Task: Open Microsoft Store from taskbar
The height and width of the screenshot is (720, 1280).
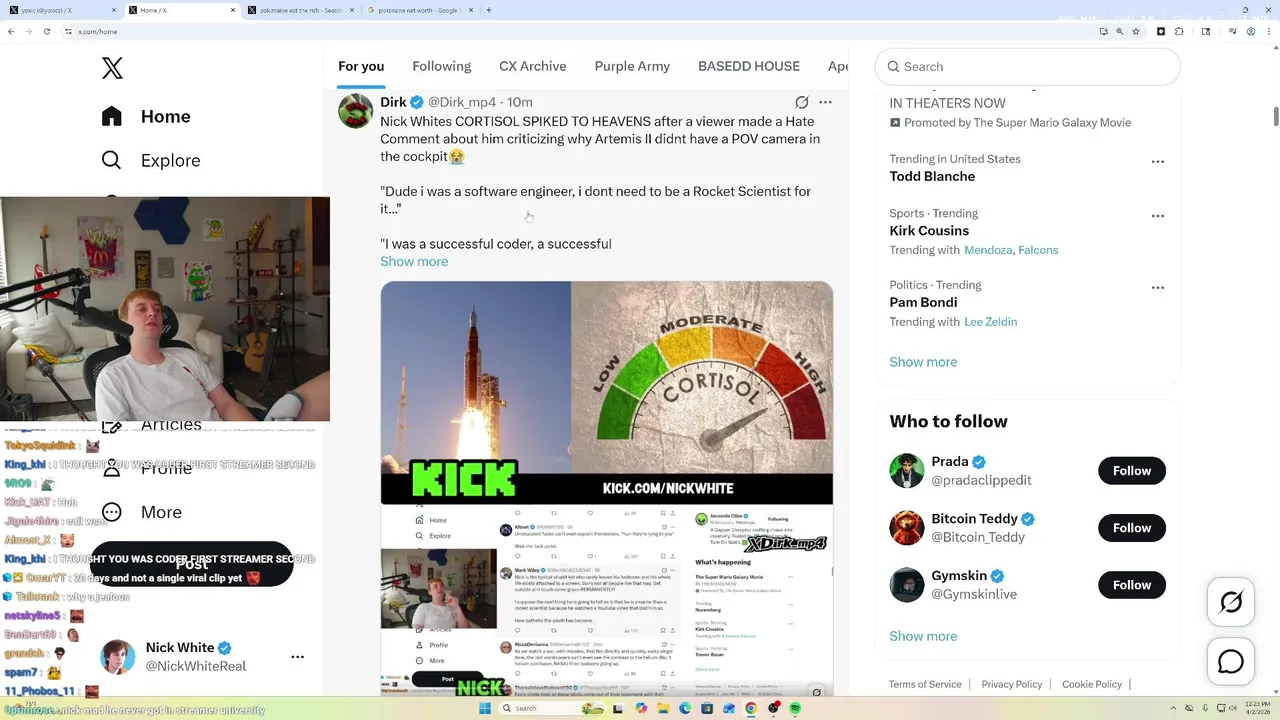Action: 707,708
